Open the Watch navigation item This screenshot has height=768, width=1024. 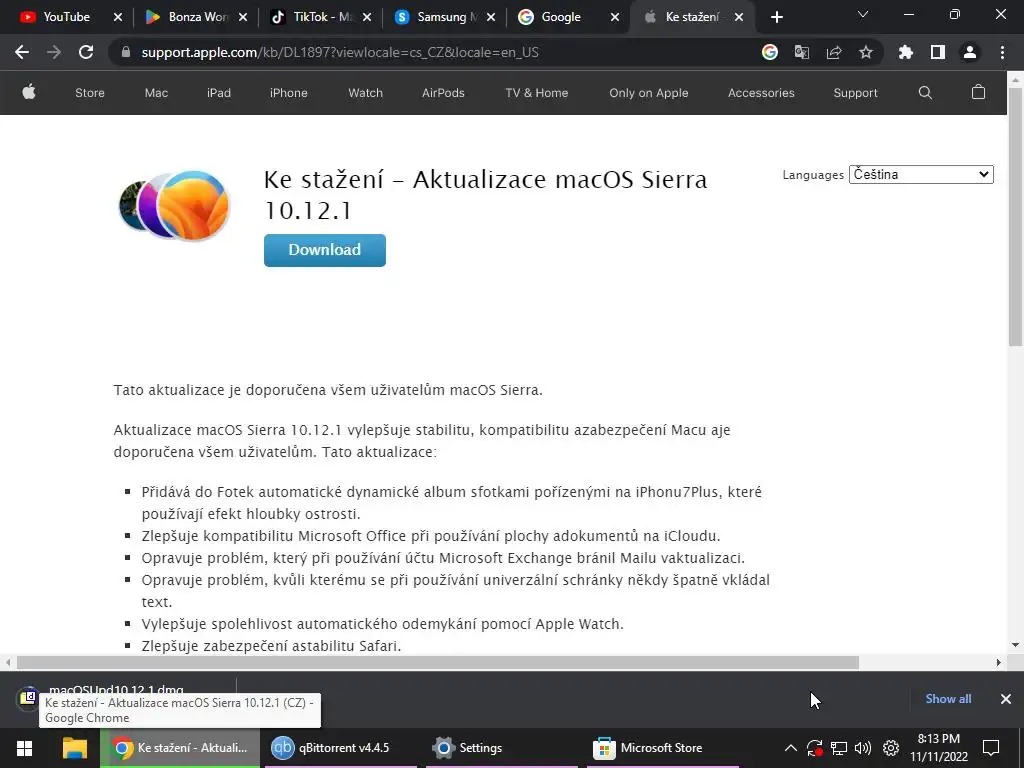[x=366, y=93]
